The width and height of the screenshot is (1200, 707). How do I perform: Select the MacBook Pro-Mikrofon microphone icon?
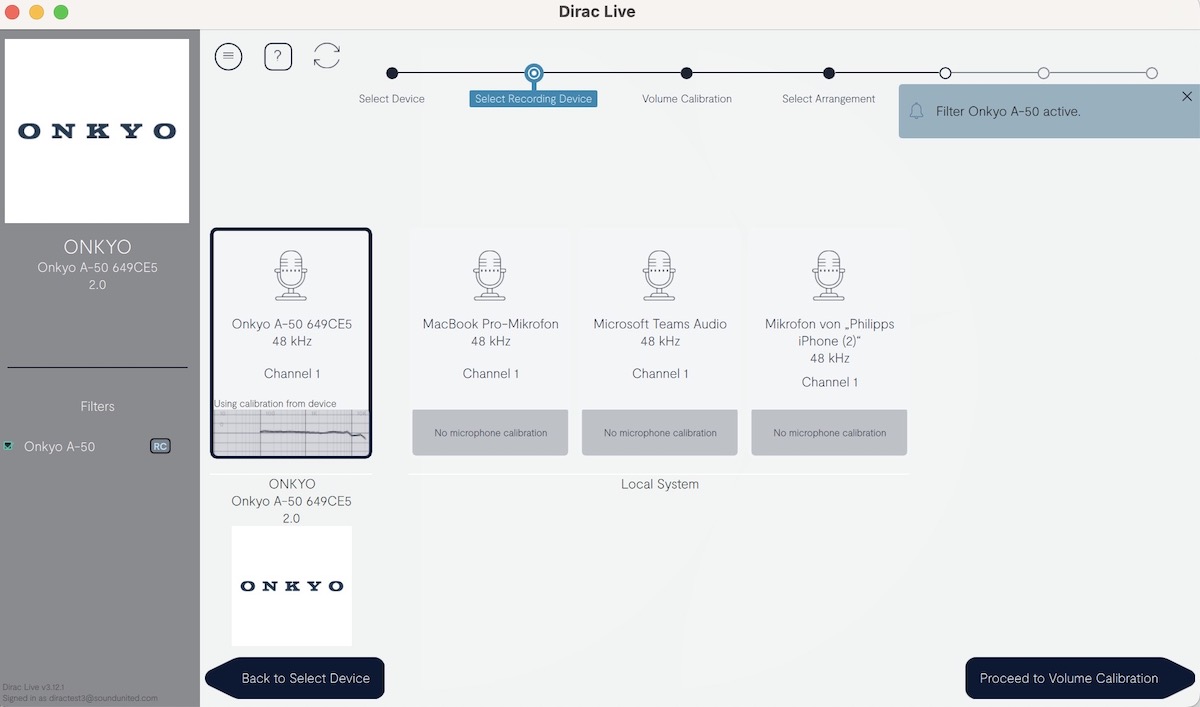(490, 275)
